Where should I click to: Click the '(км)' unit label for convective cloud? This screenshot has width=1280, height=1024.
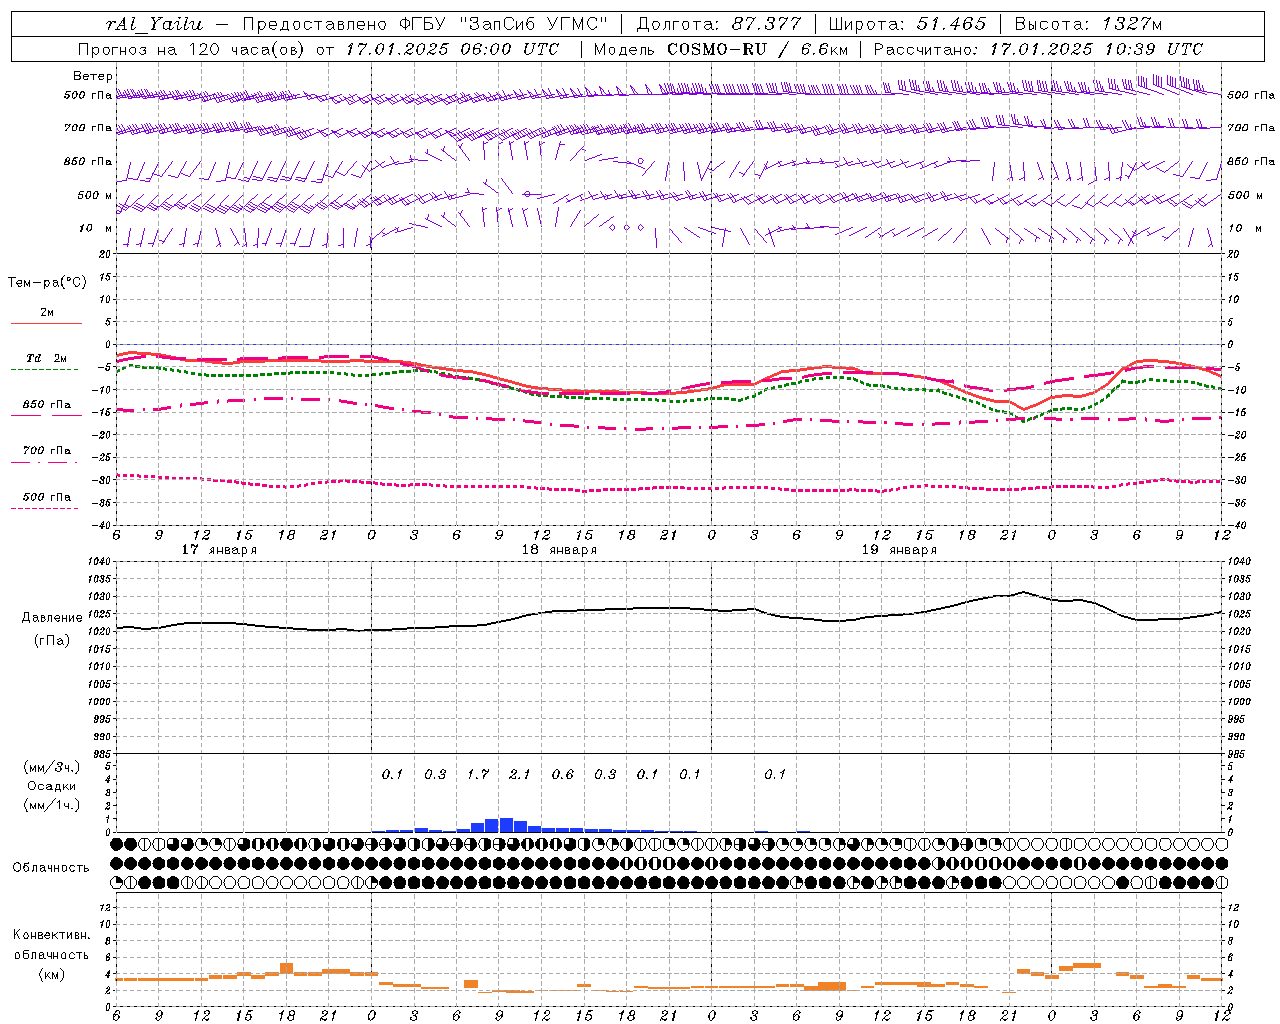(51, 974)
